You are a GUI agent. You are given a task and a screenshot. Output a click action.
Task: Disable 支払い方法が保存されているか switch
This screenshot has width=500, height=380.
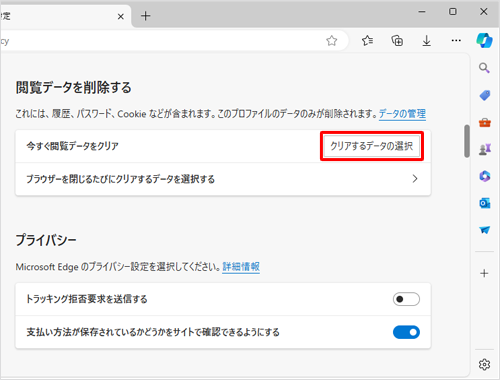(406, 332)
